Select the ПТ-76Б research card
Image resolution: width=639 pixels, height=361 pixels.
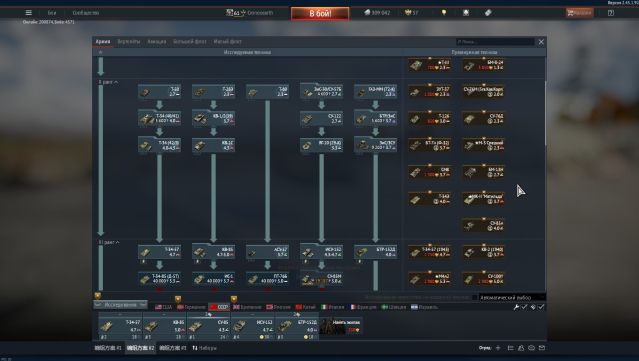coord(267,279)
